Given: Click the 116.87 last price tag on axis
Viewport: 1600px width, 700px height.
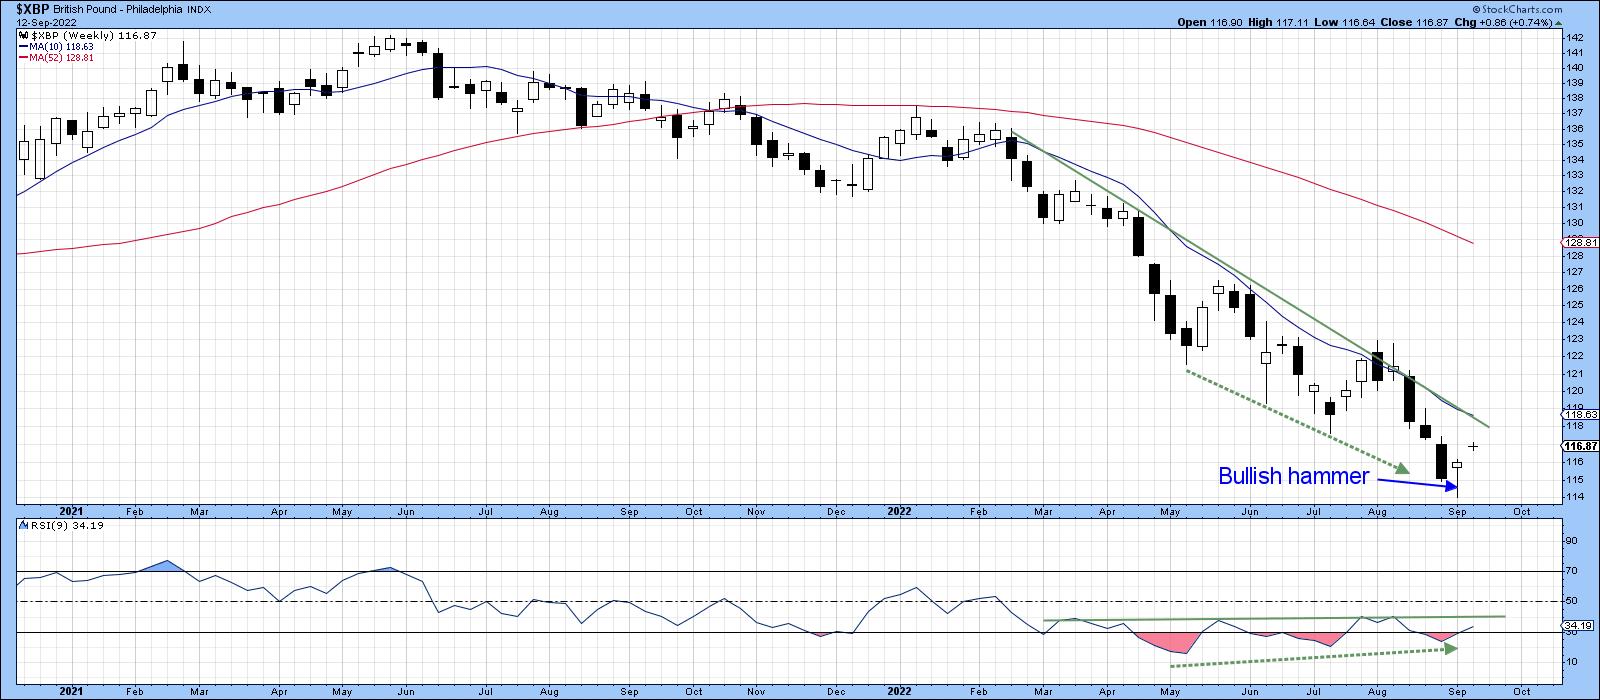Looking at the screenshot, I should click(1580, 446).
